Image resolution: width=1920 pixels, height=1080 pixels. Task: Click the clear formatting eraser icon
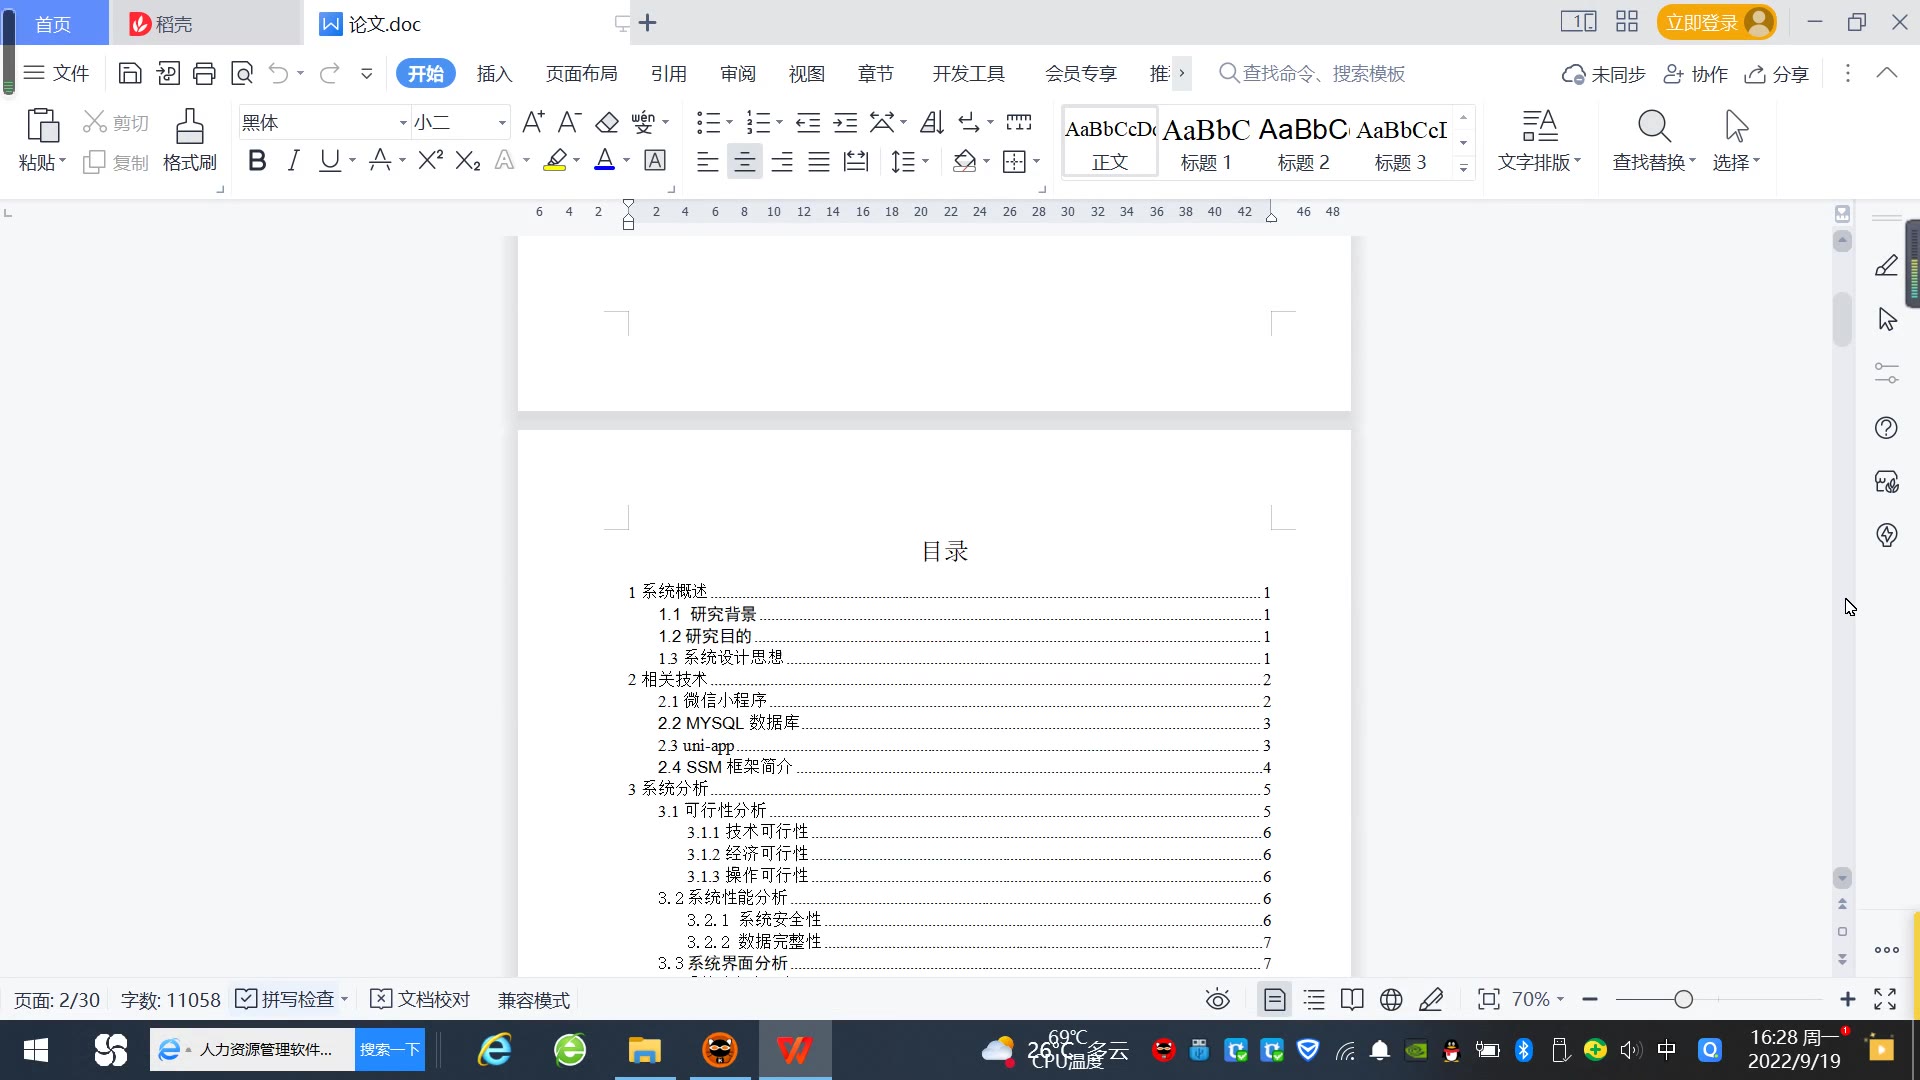pyautogui.click(x=607, y=123)
